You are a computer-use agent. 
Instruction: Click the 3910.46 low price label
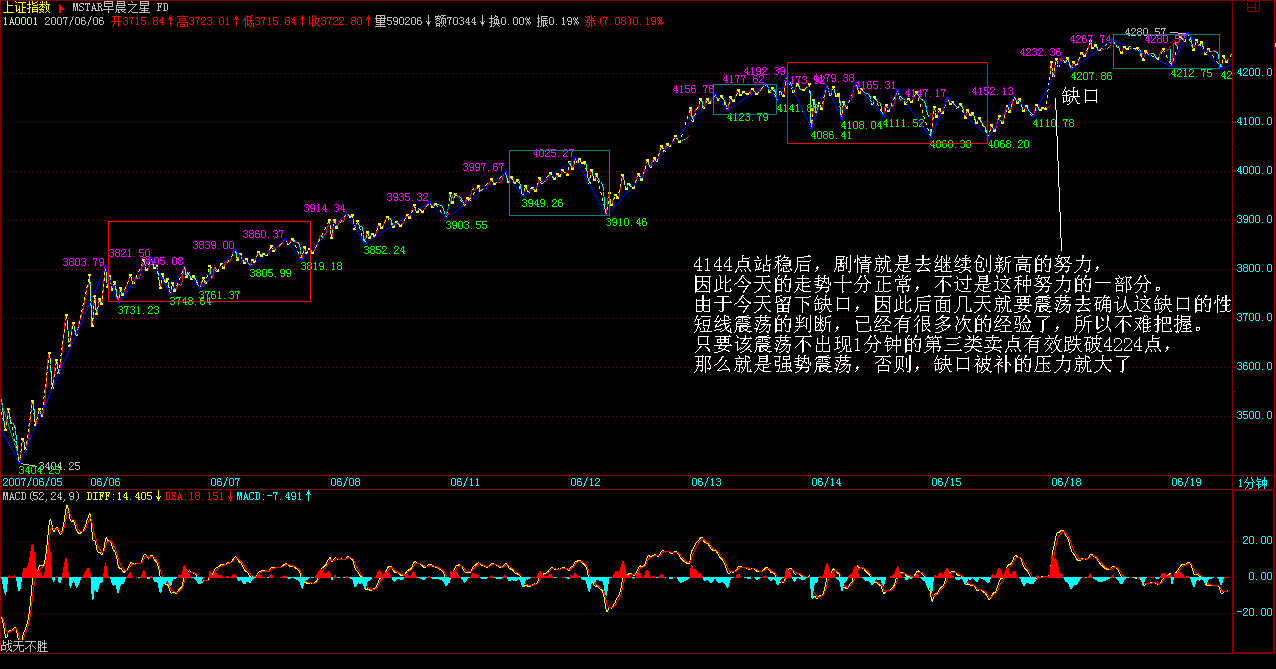[626, 222]
